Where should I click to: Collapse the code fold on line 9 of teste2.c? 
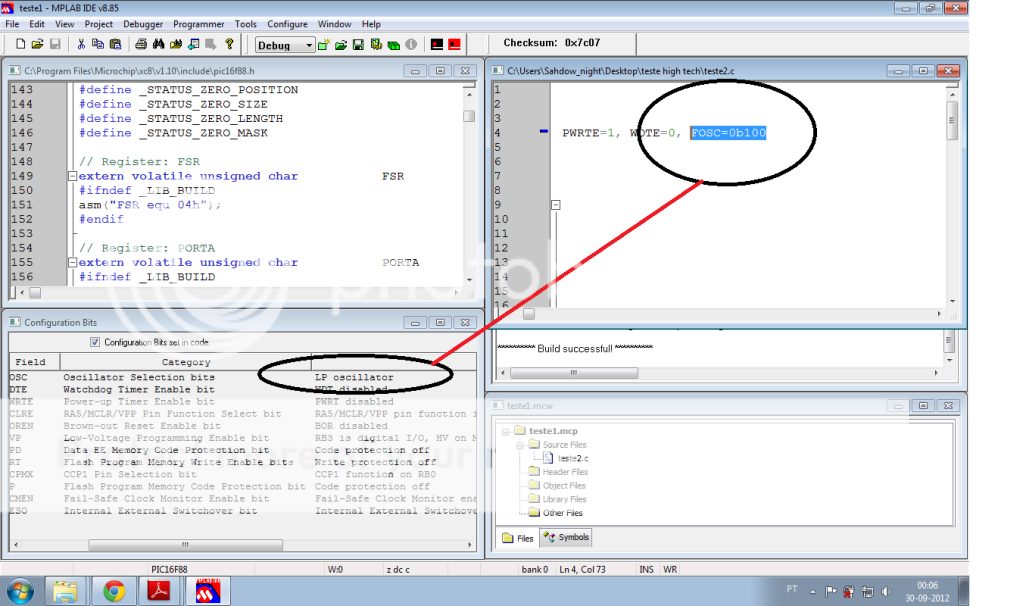[556, 205]
